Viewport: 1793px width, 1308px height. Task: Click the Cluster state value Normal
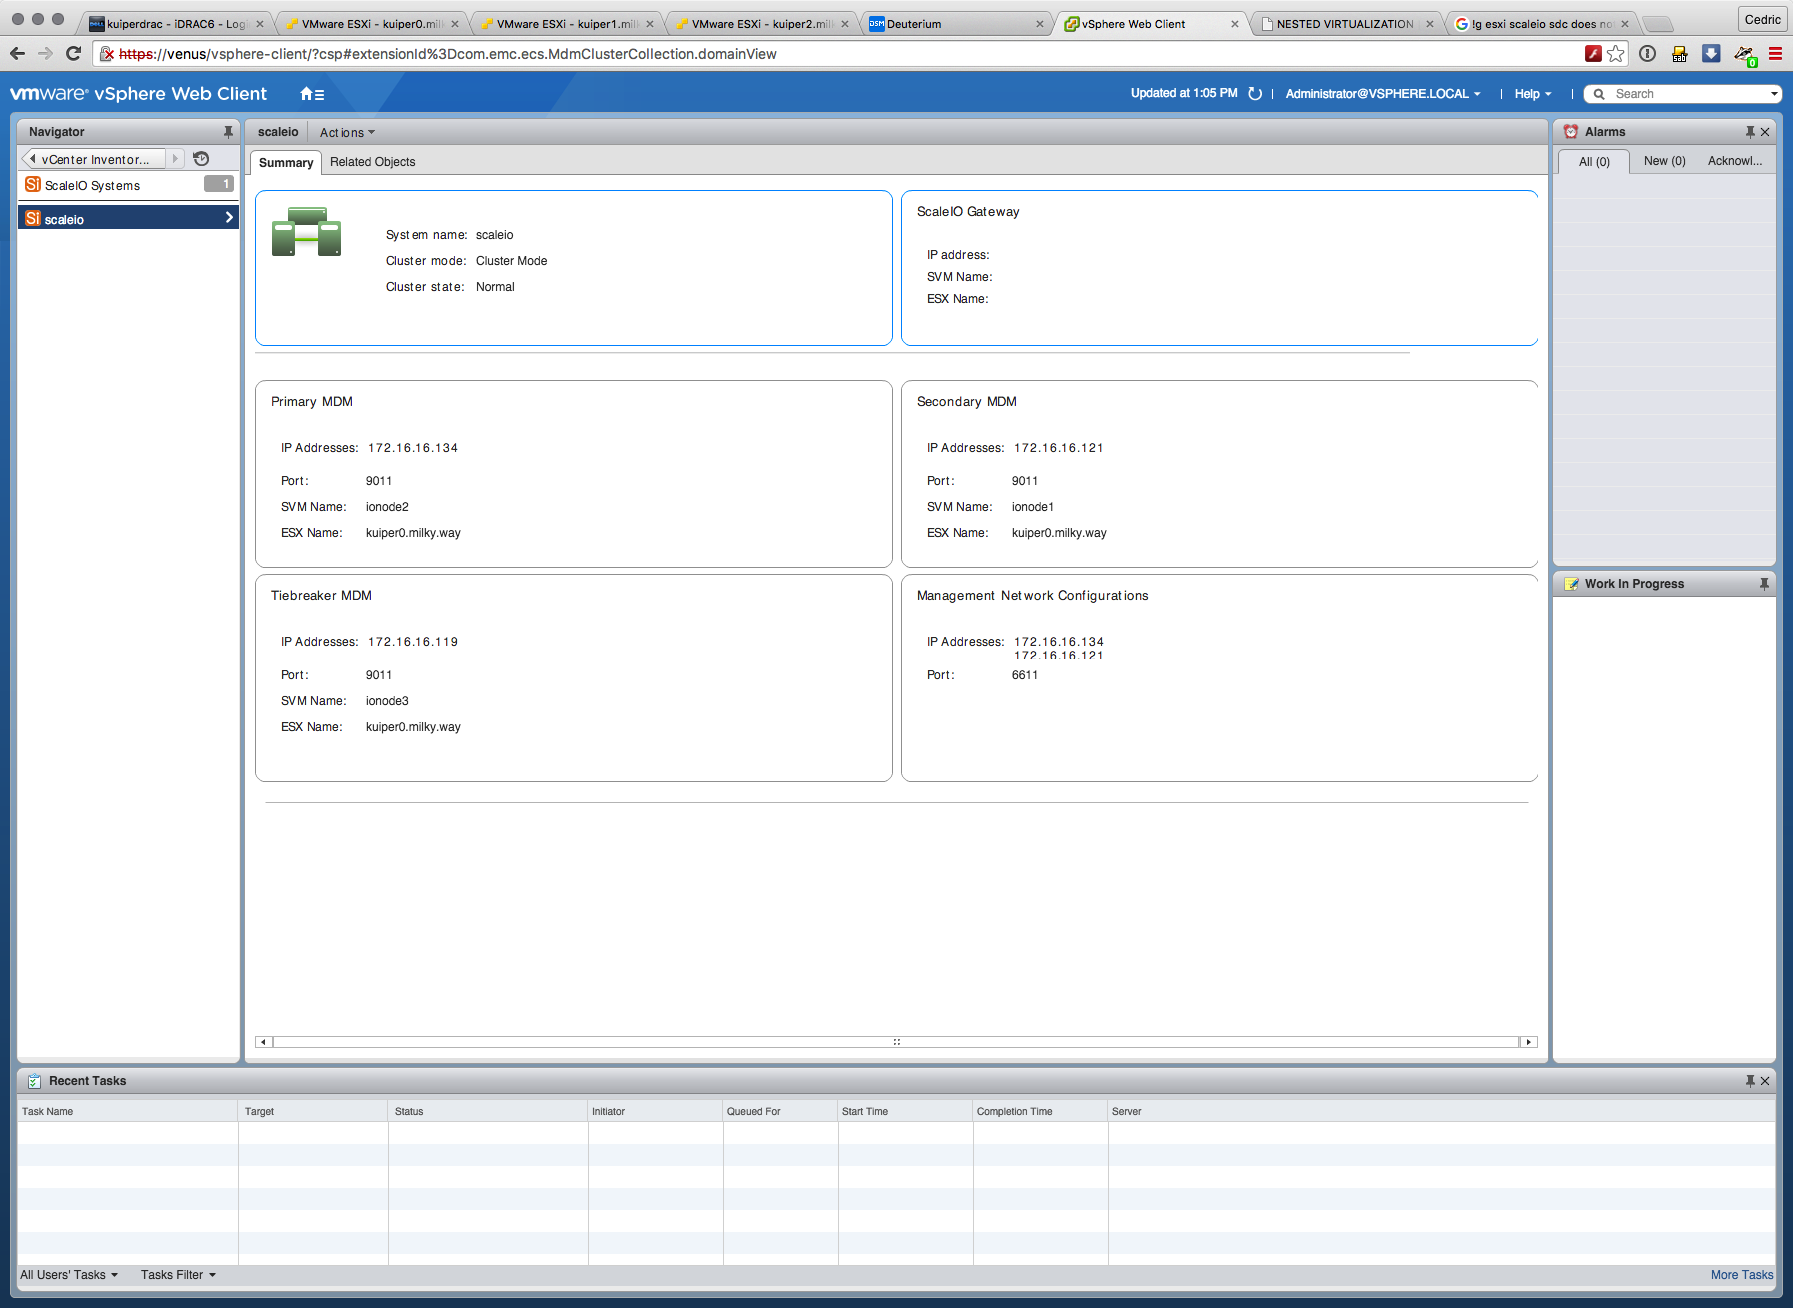point(495,287)
